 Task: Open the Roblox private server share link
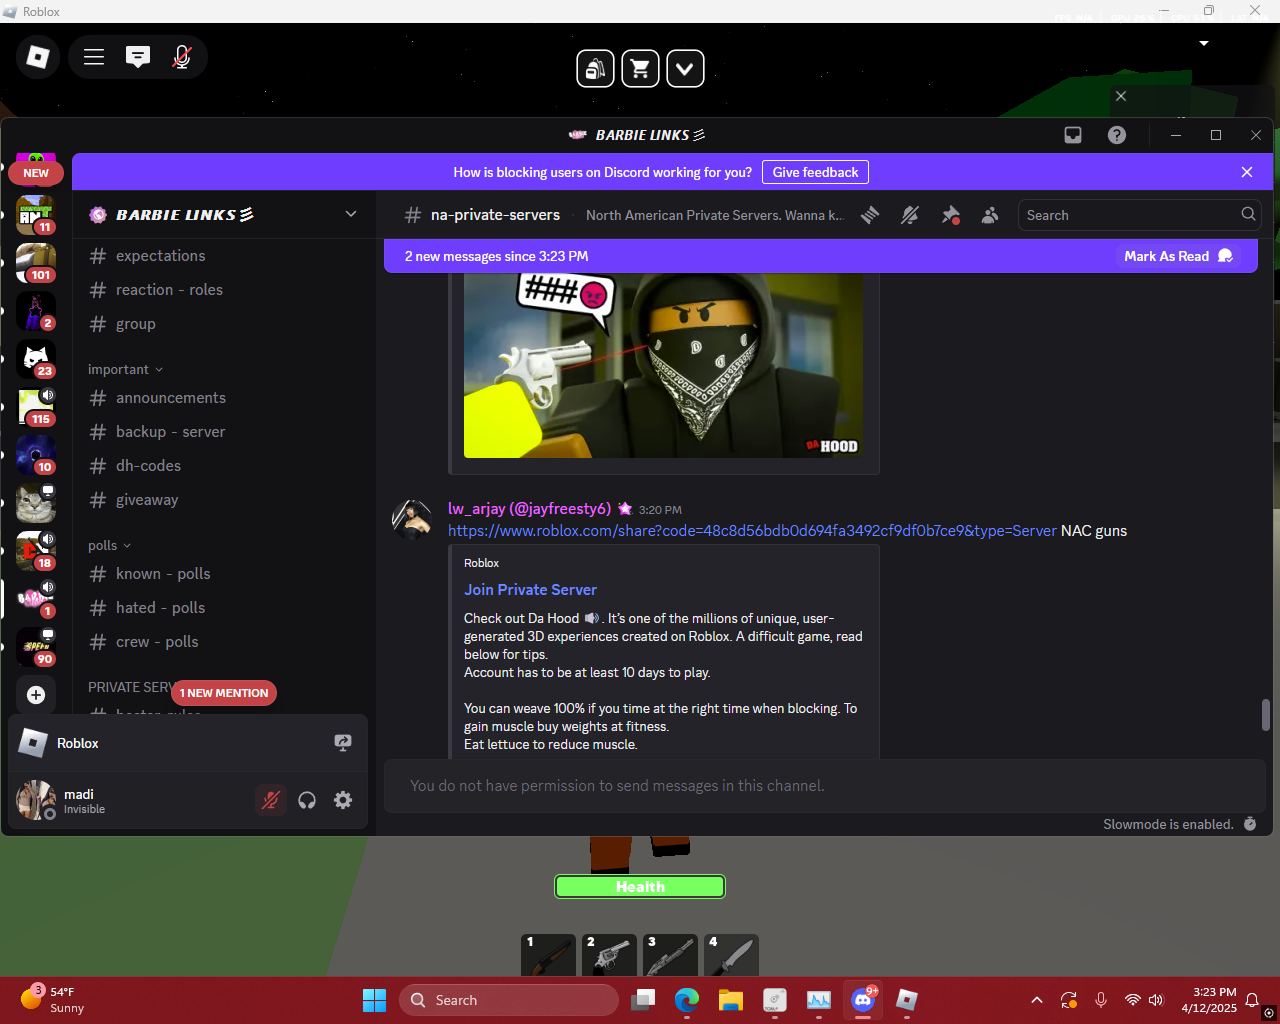point(752,531)
